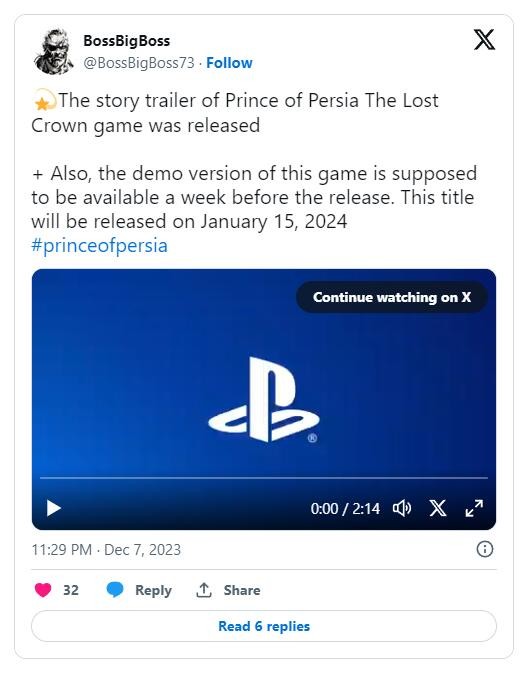Screen dimensions: 528x674
Task: Play the trailer video
Action: [x=53, y=508]
